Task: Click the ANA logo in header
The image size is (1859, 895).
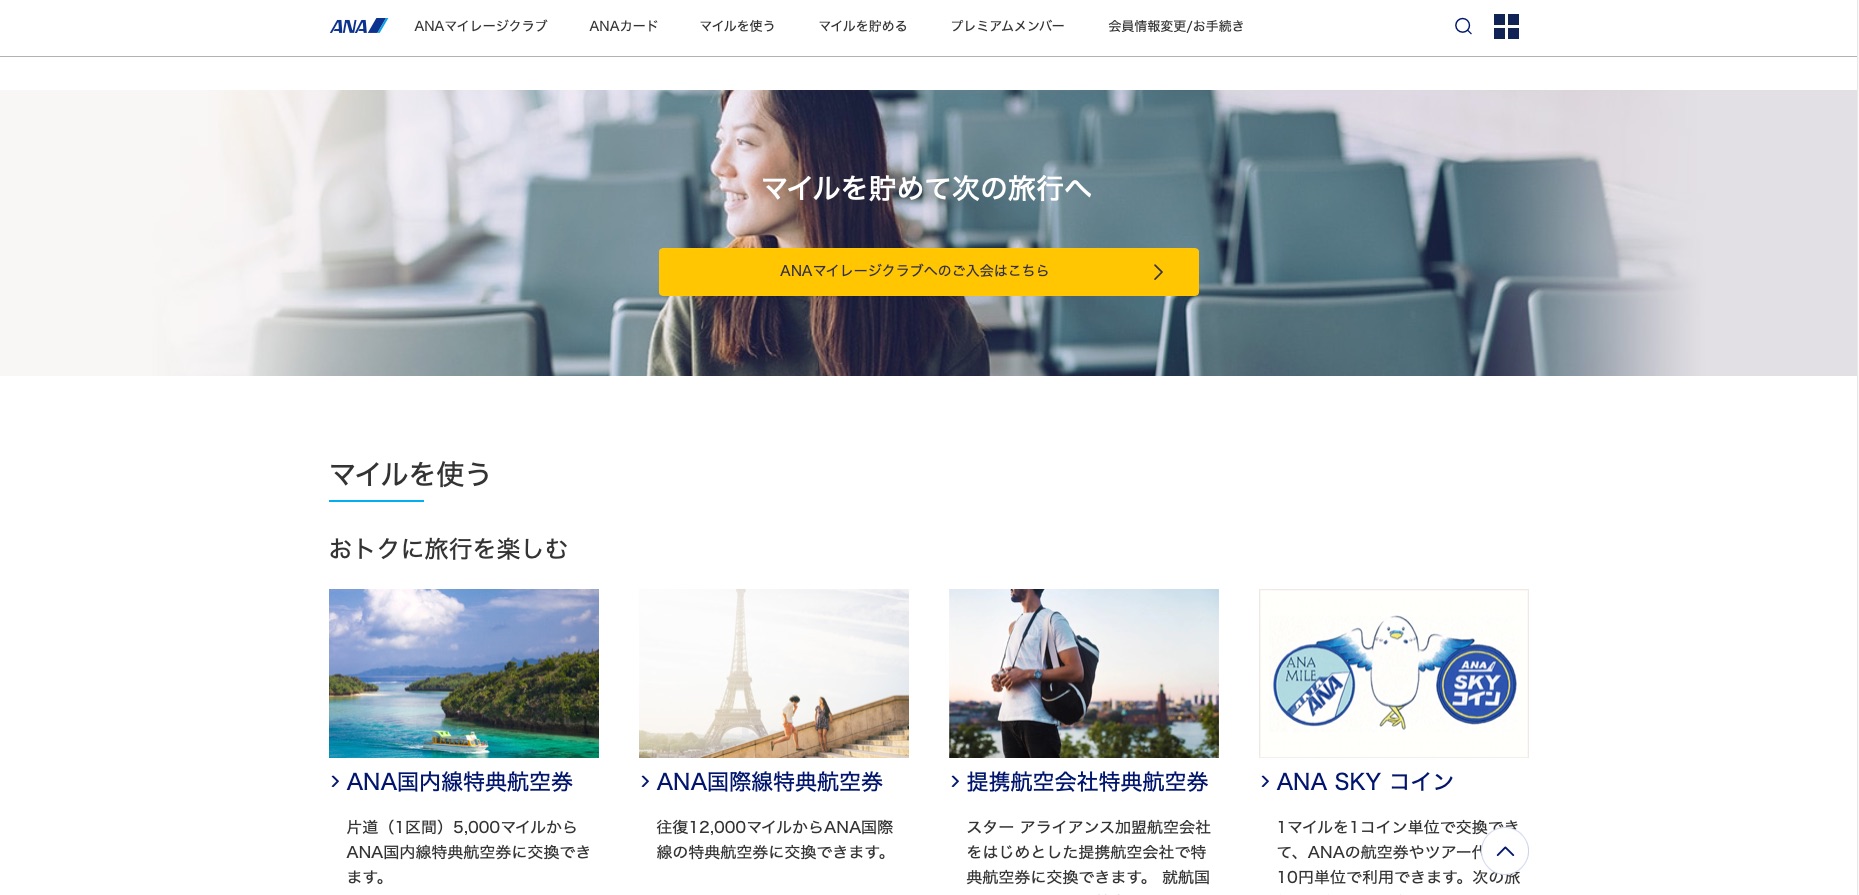Action: click(x=358, y=26)
